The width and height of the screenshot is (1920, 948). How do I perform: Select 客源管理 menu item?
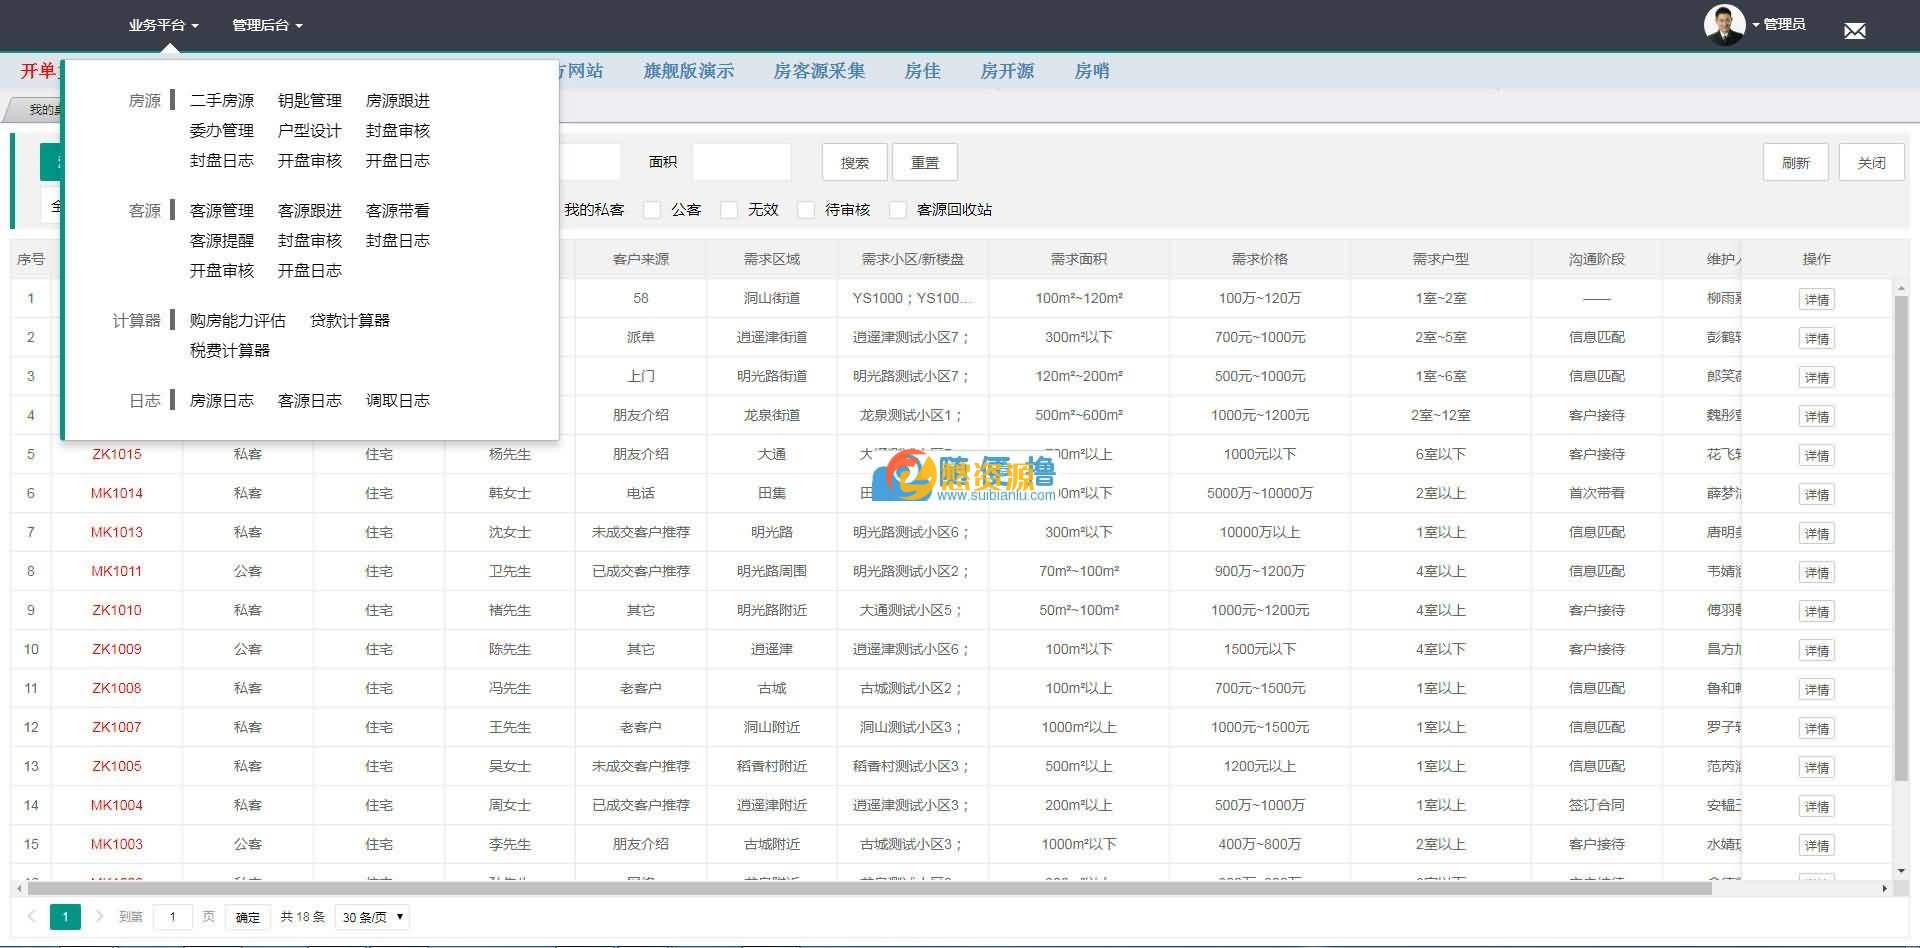pos(221,210)
